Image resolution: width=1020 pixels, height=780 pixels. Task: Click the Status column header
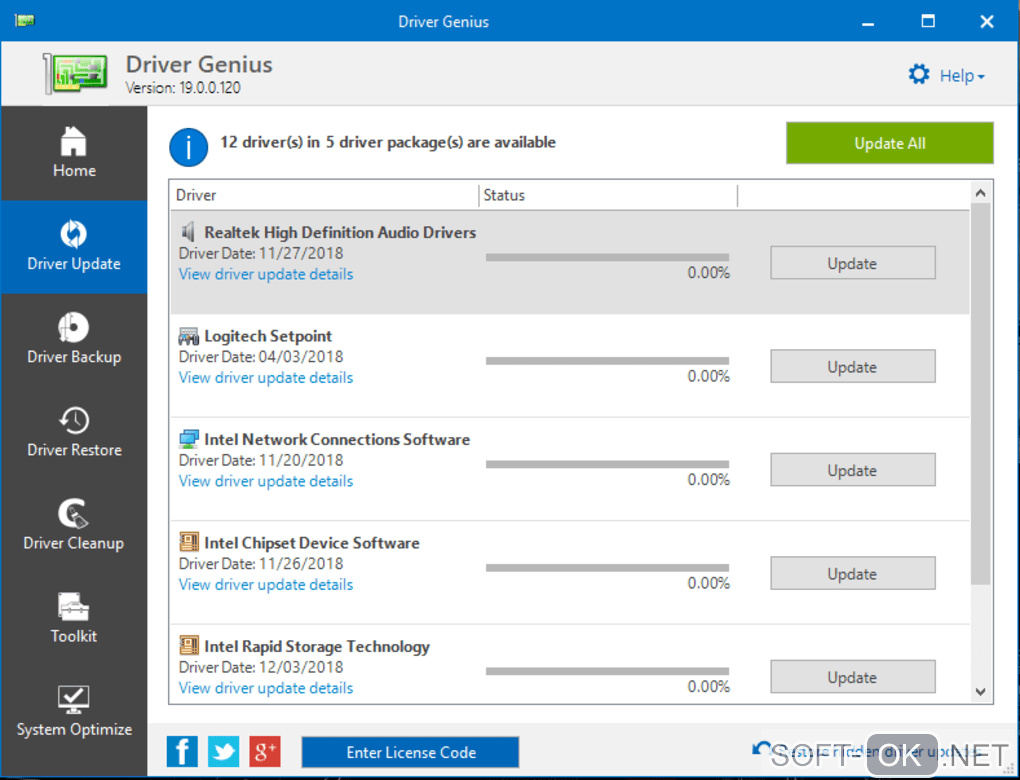608,195
